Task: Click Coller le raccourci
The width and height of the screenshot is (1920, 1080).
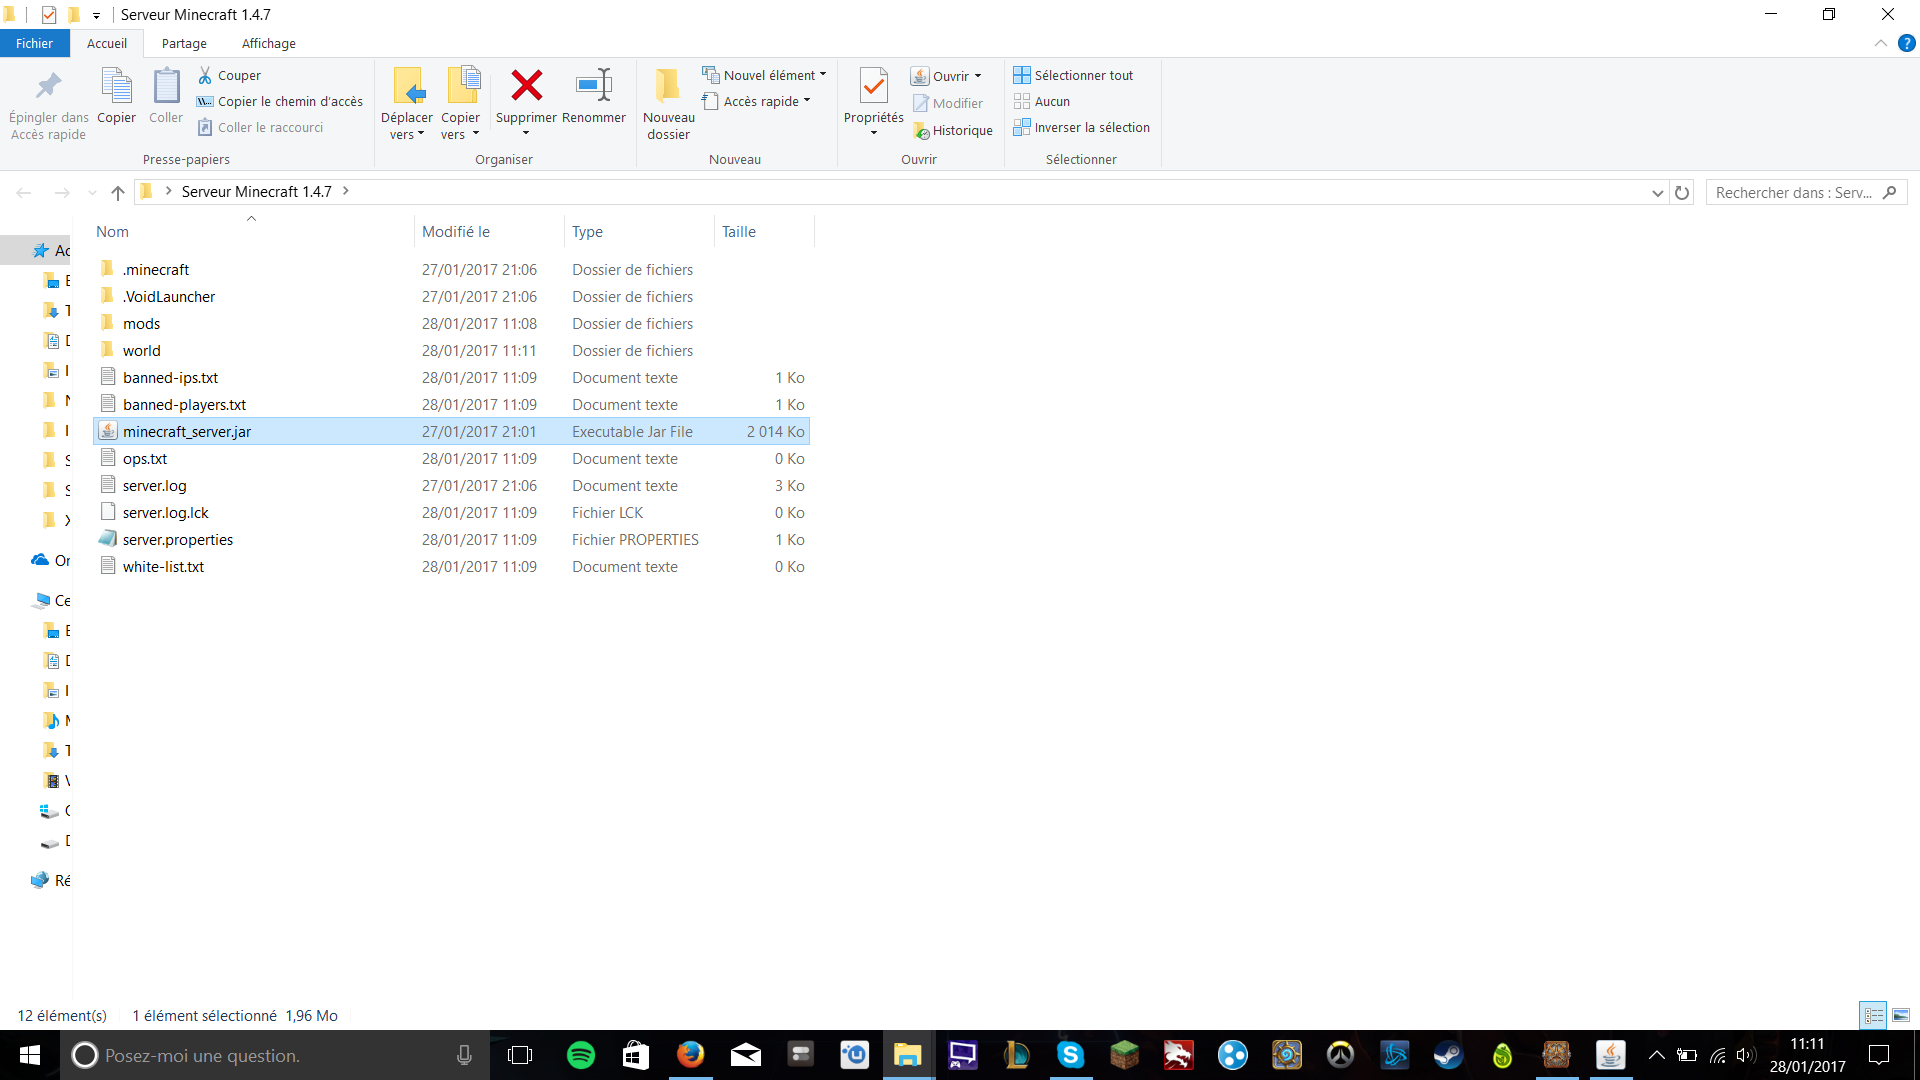Action: tap(260, 127)
